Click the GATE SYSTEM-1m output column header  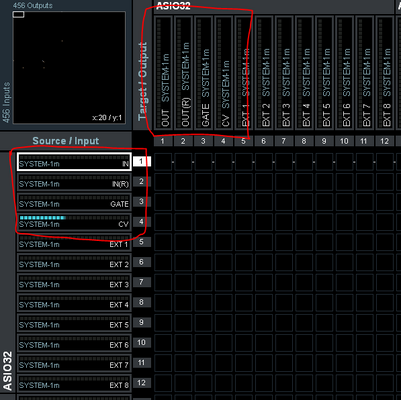tap(203, 72)
